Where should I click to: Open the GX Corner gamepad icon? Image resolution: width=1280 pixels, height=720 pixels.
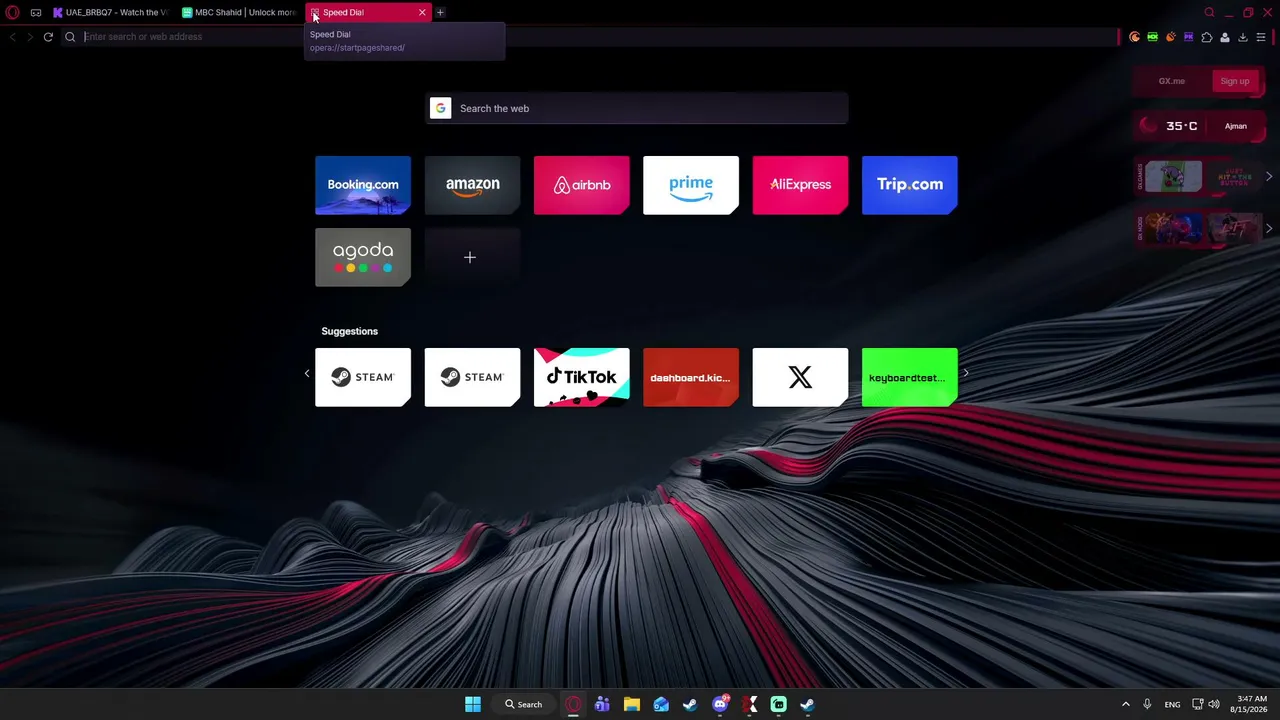(36, 13)
